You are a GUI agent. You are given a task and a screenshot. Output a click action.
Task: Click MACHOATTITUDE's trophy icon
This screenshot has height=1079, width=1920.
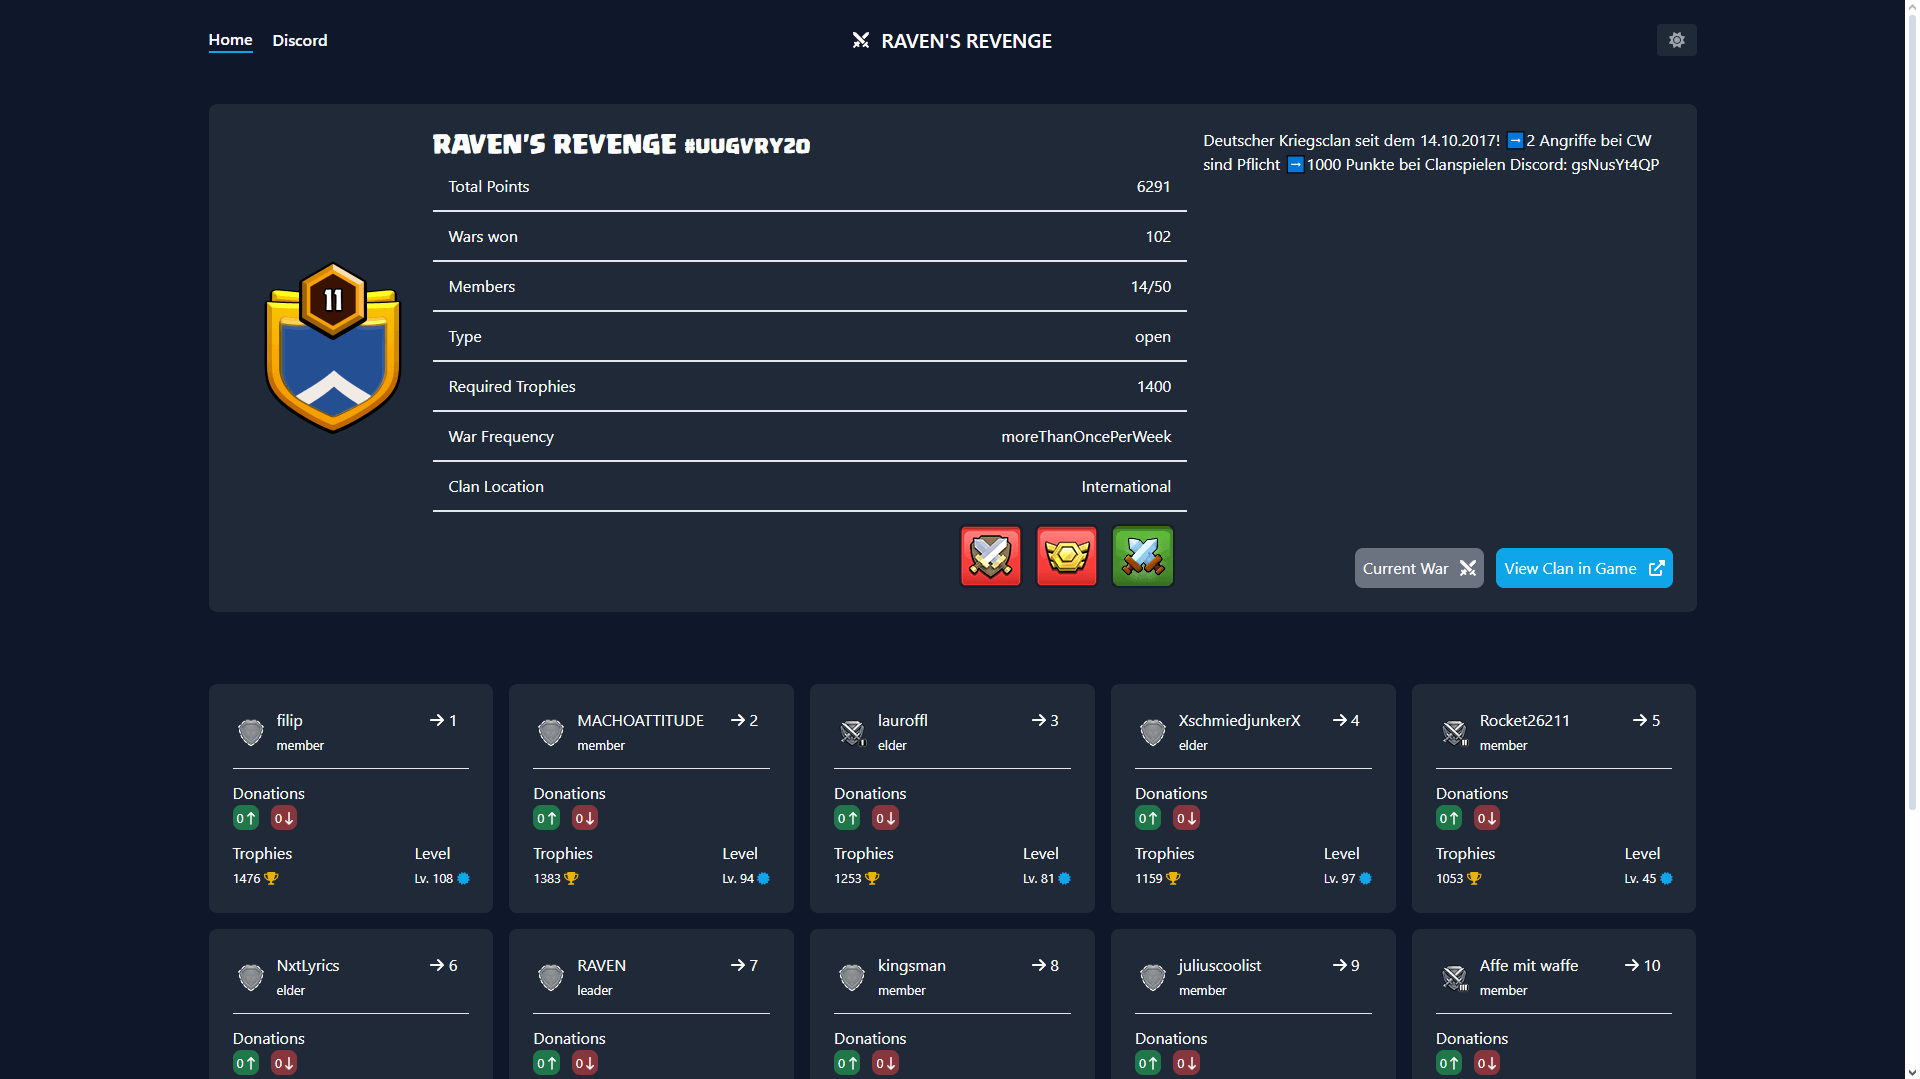571,878
